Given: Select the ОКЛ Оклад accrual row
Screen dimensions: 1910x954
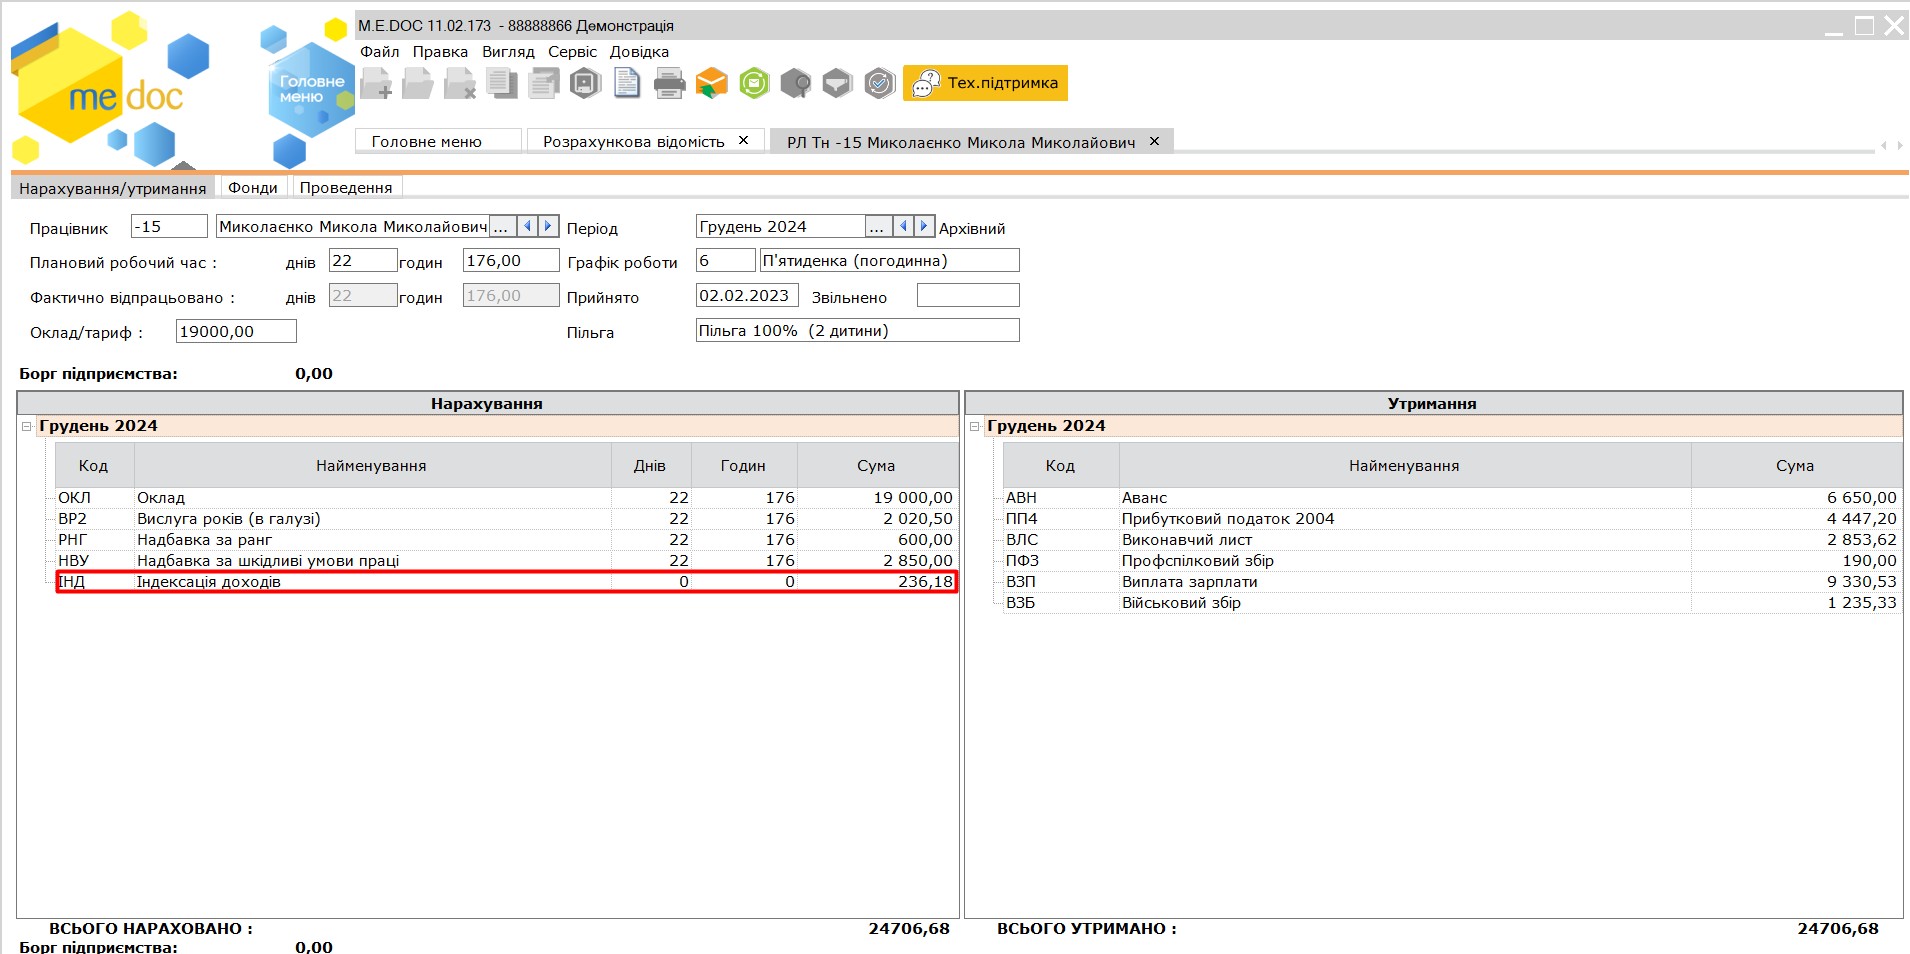Looking at the screenshot, I should coord(506,498).
